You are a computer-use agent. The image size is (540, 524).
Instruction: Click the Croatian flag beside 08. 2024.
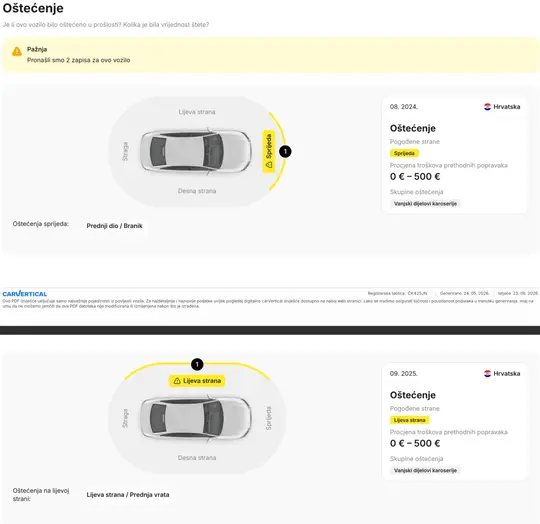pyautogui.click(x=487, y=107)
